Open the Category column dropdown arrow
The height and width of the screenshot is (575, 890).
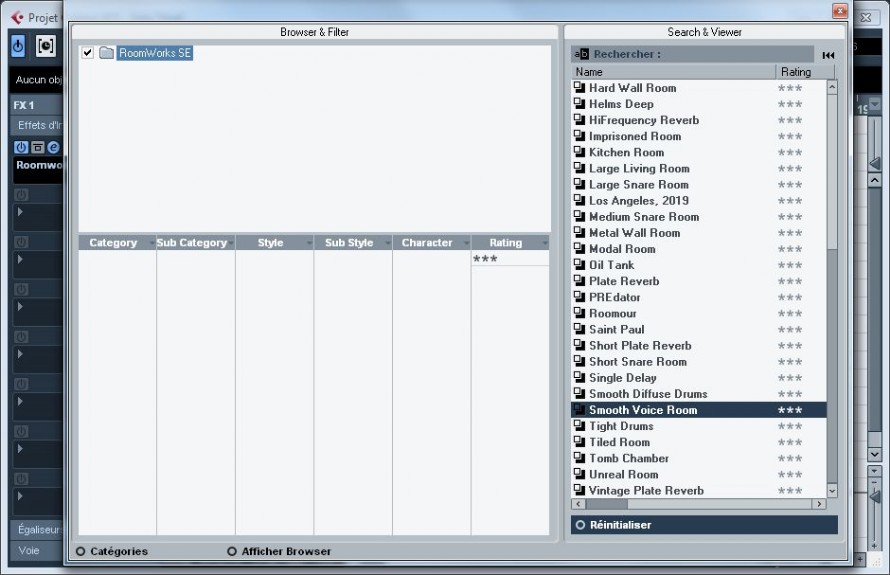coord(152,243)
